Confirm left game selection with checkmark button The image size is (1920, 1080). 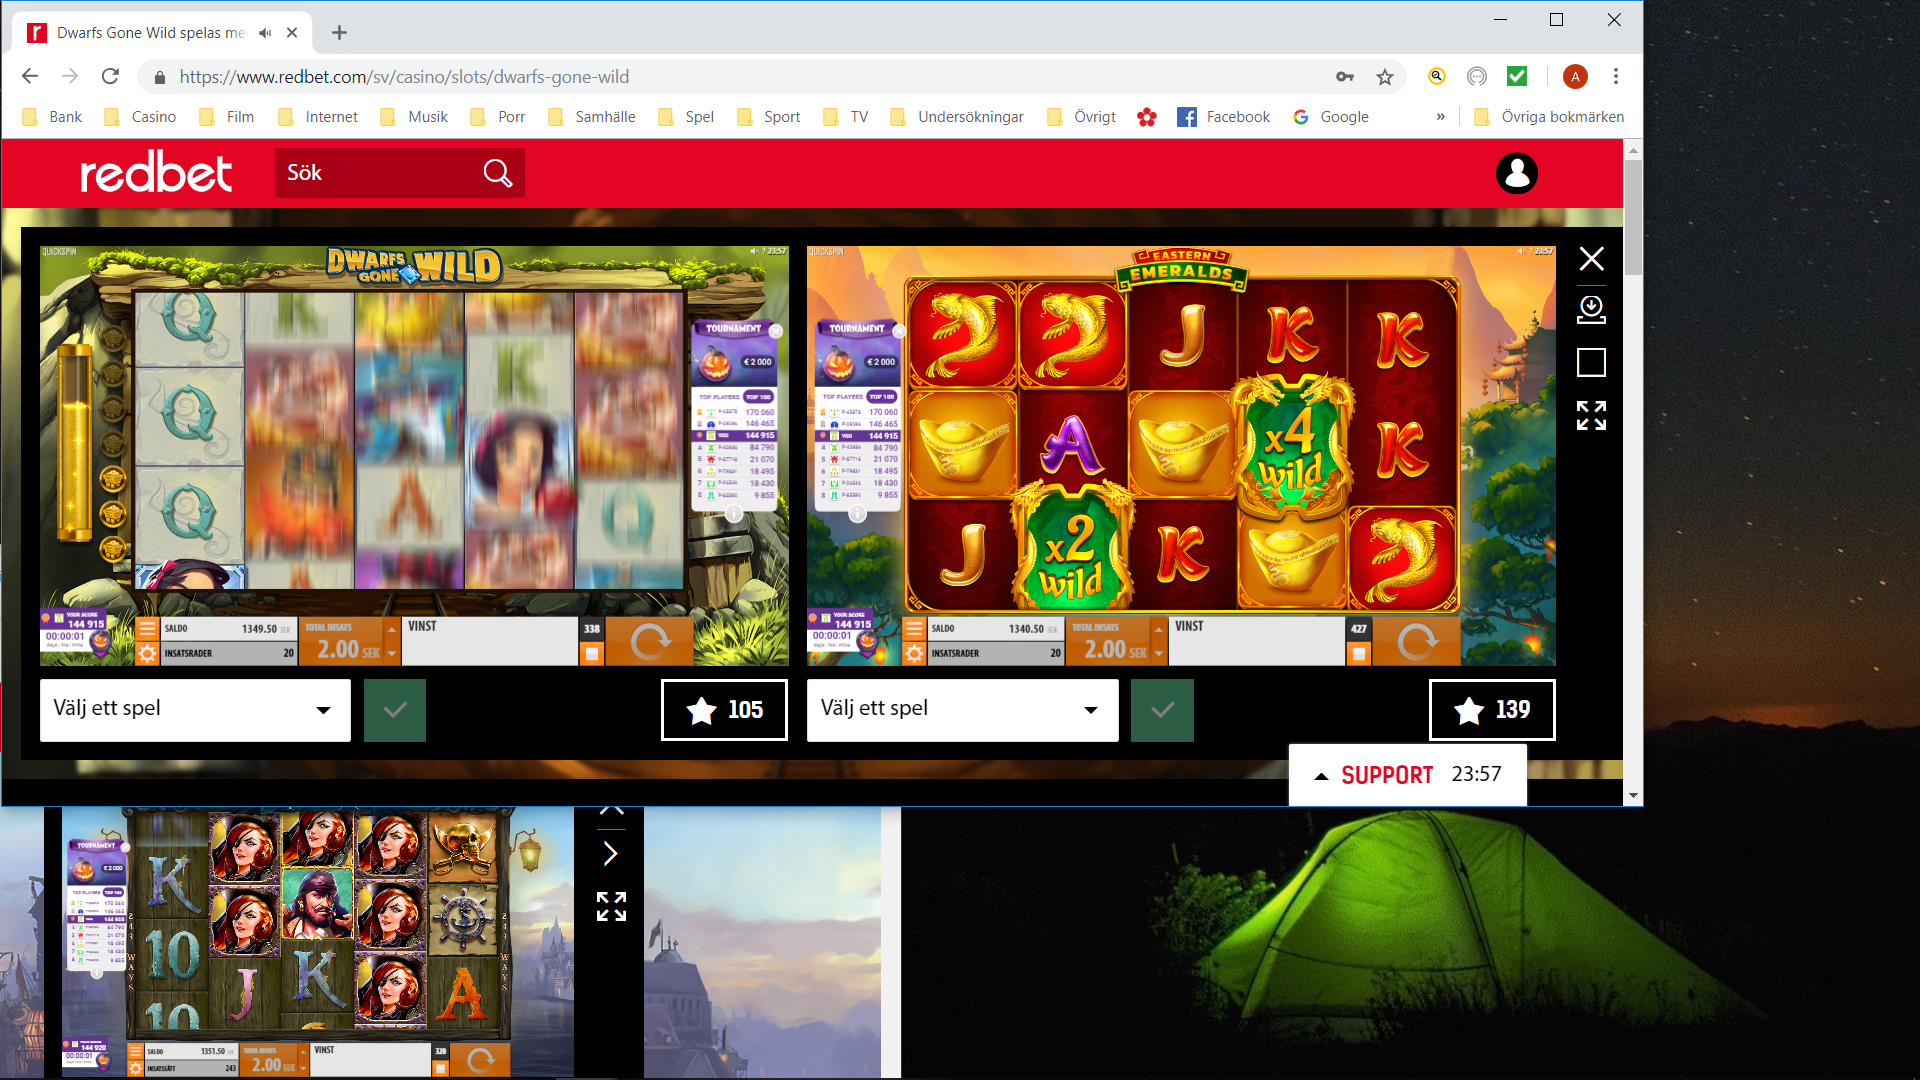pyautogui.click(x=395, y=710)
